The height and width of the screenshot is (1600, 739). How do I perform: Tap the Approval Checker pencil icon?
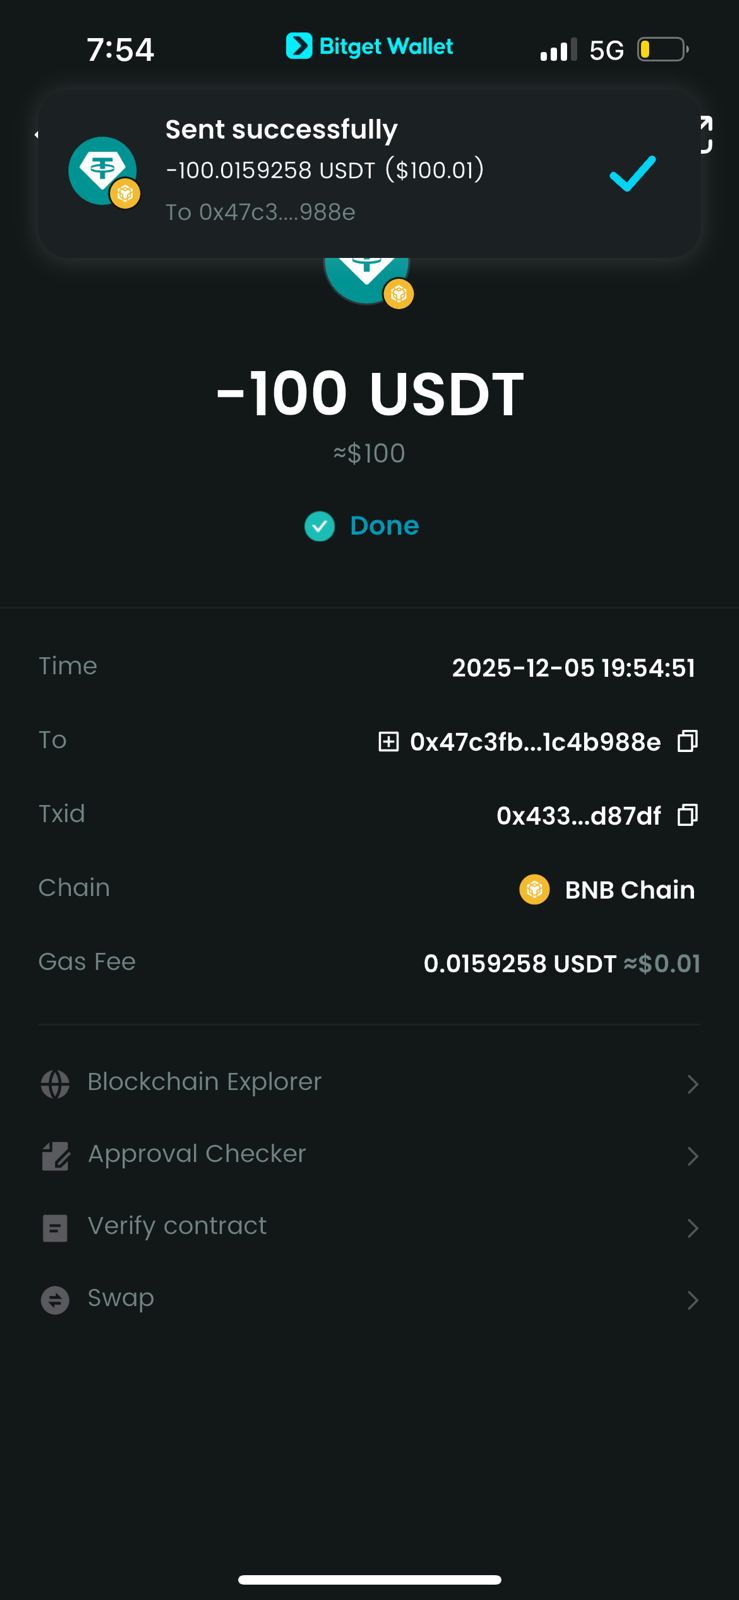[x=55, y=1156]
